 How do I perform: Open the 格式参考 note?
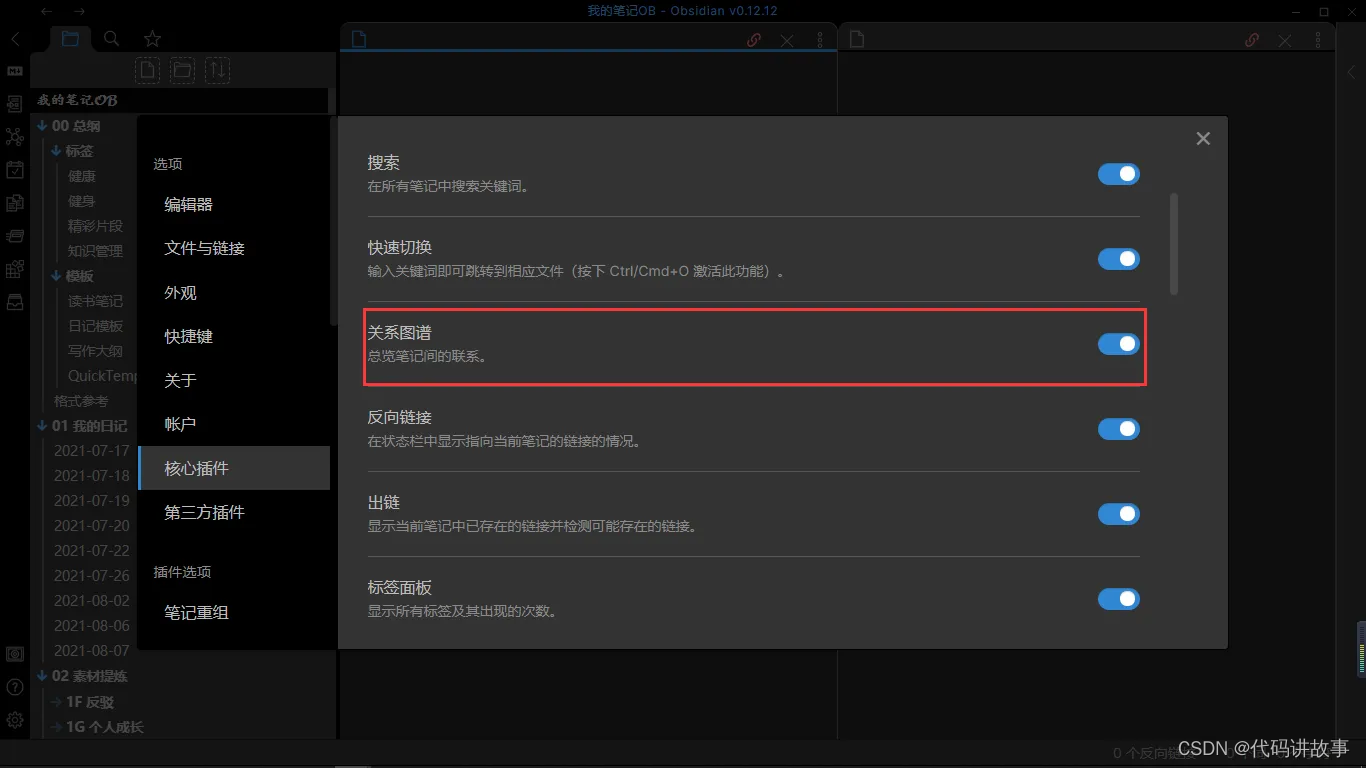click(81, 401)
